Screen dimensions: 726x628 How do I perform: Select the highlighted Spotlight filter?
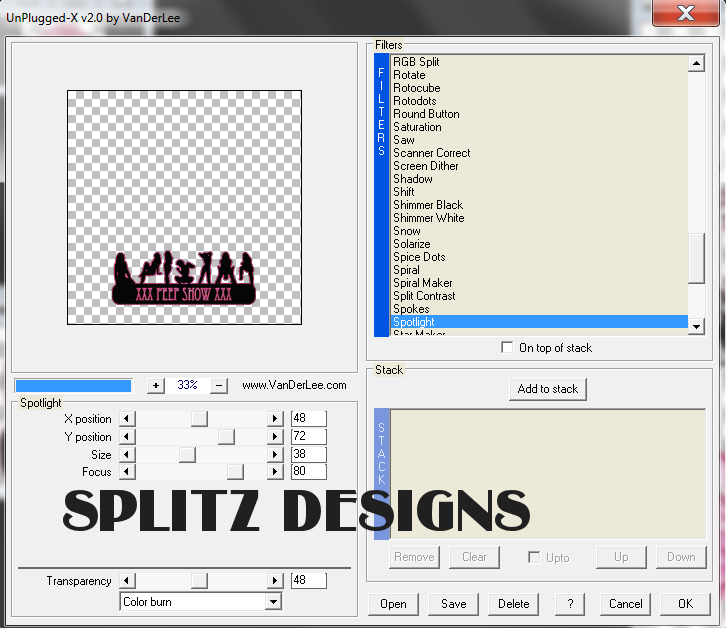tap(539, 321)
